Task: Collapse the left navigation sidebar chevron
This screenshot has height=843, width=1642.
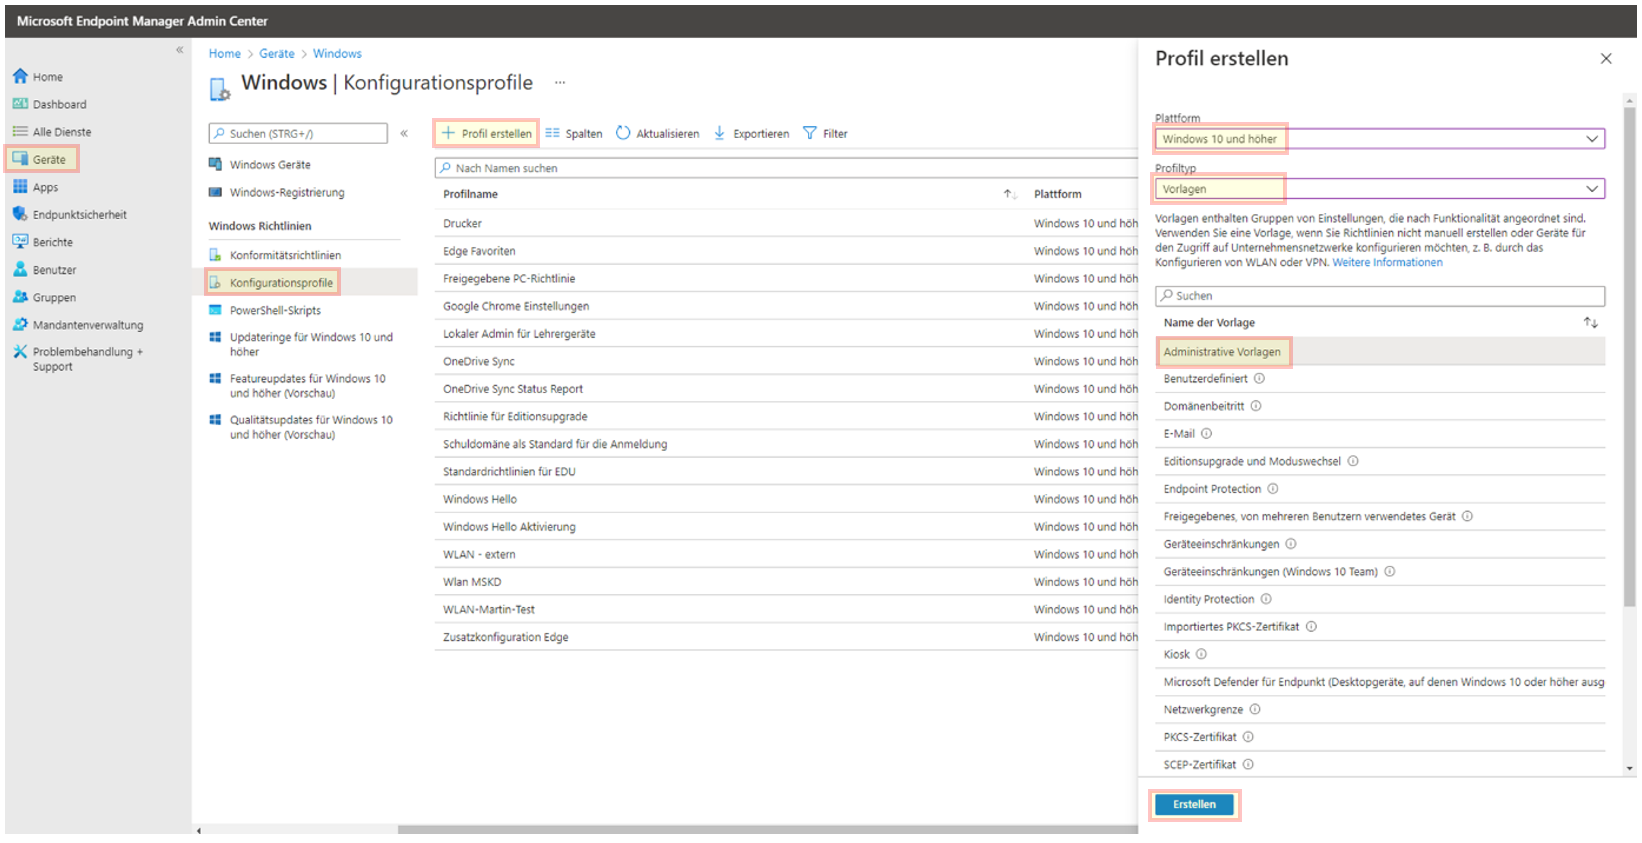Action: click(180, 50)
